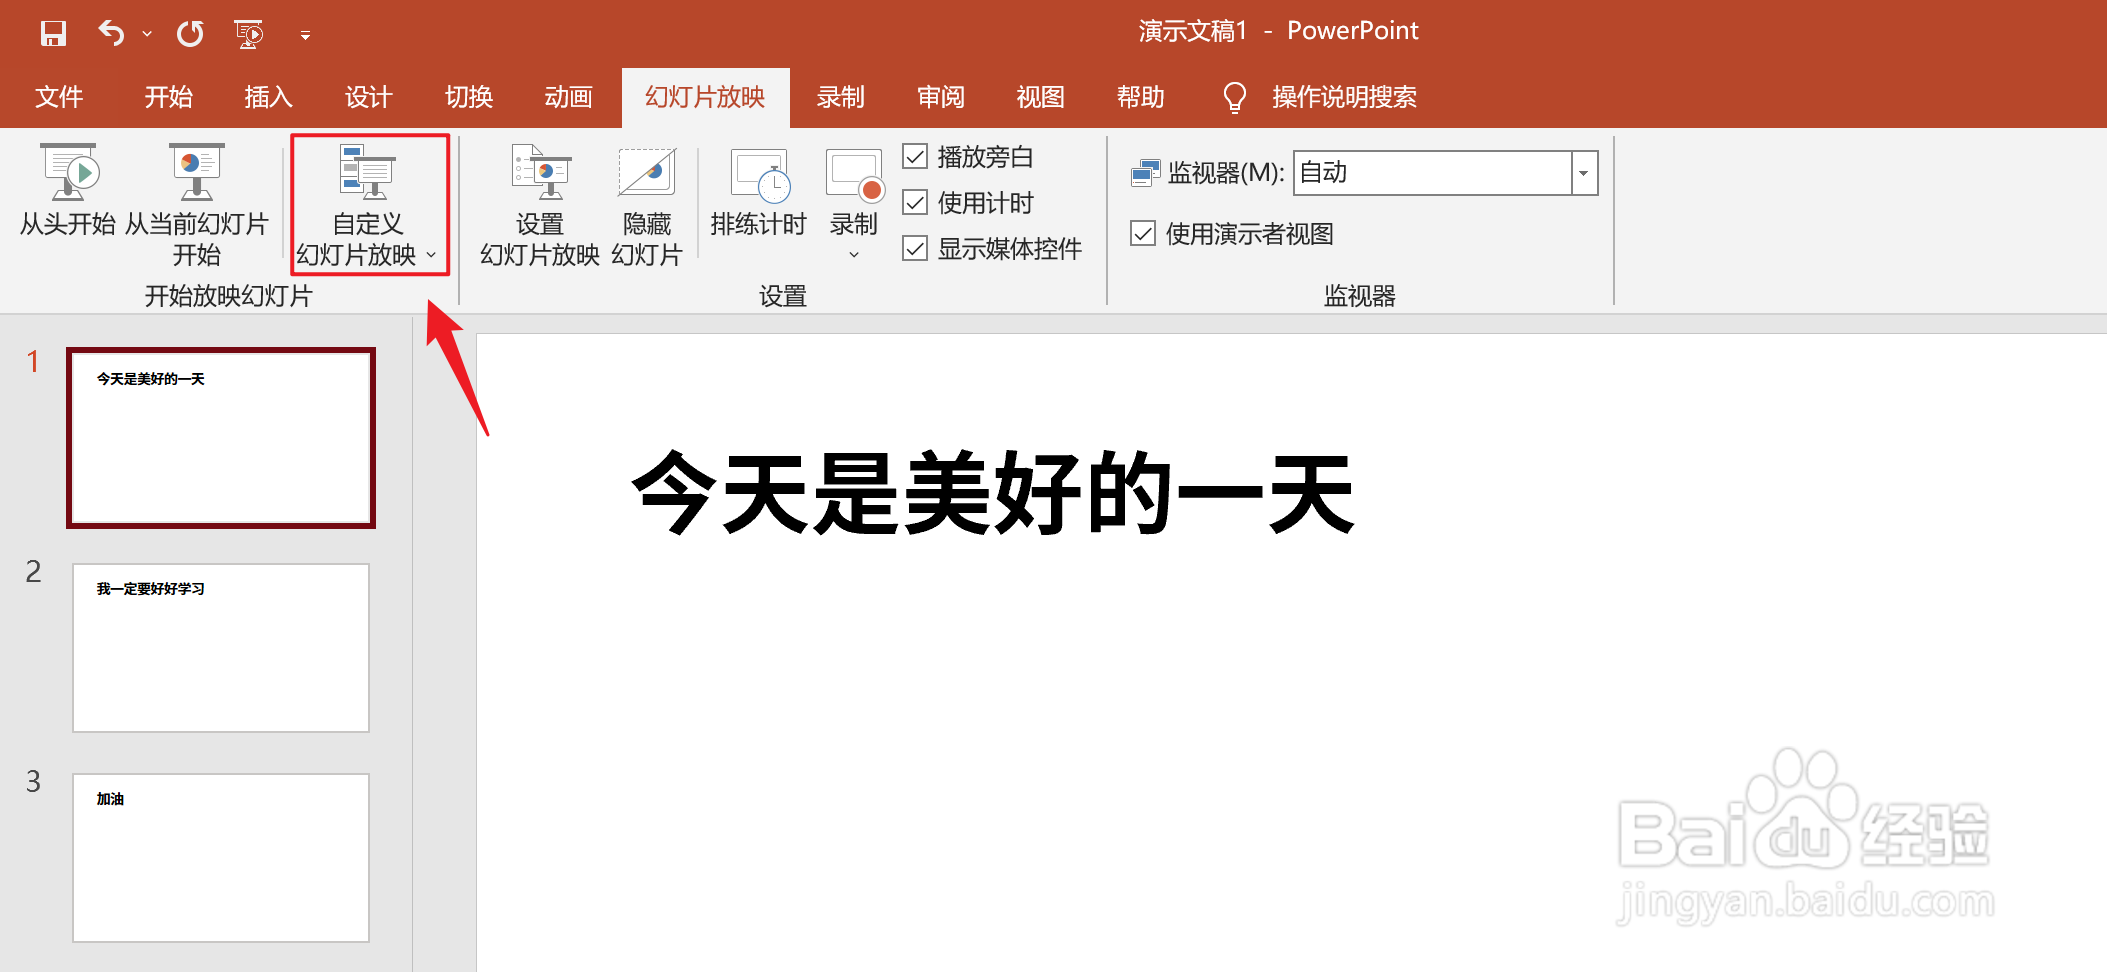
Task: Switch to the 帮助 ribbon tab
Action: pos(1141,97)
